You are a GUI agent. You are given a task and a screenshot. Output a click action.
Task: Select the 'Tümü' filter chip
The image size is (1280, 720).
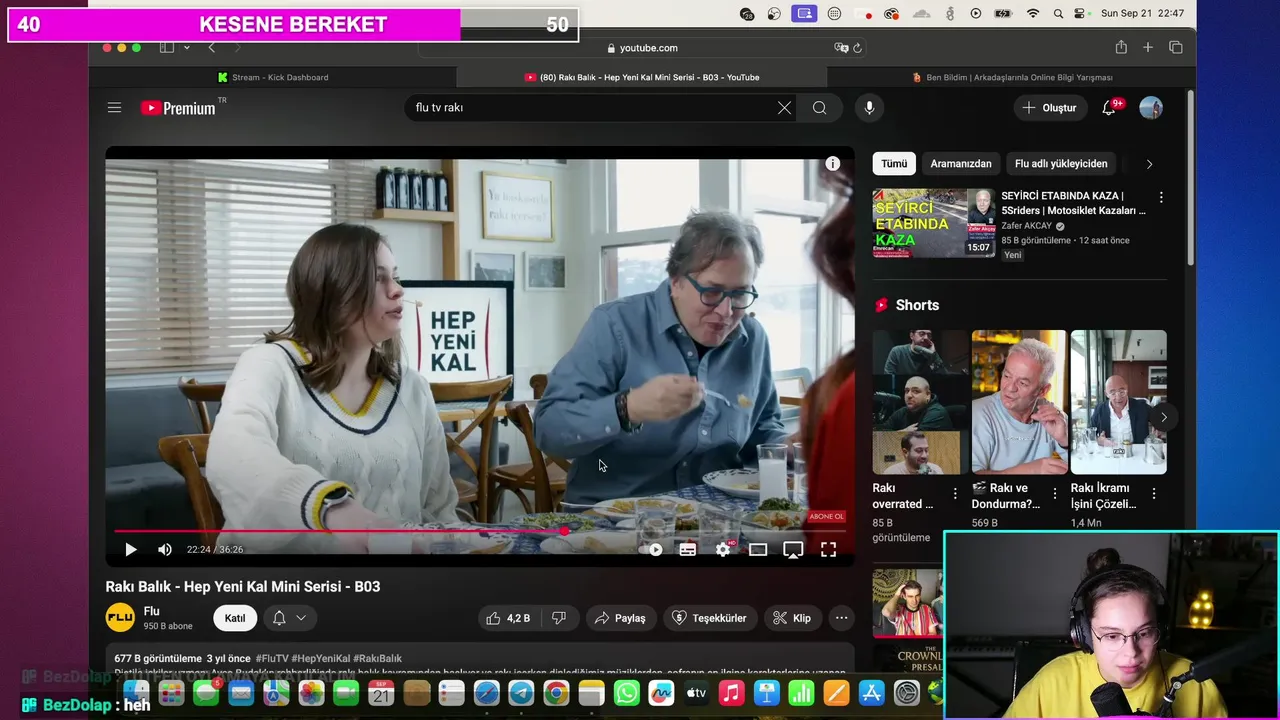tap(894, 164)
